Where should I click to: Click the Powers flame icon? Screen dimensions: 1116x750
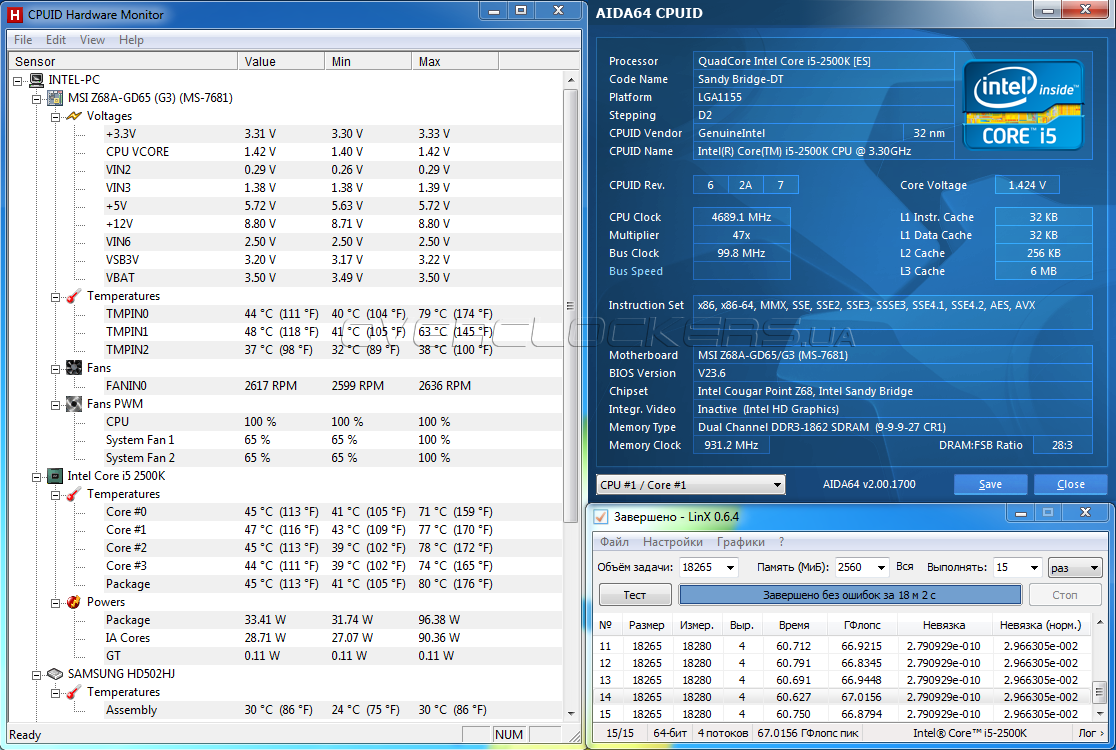point(74,602)
